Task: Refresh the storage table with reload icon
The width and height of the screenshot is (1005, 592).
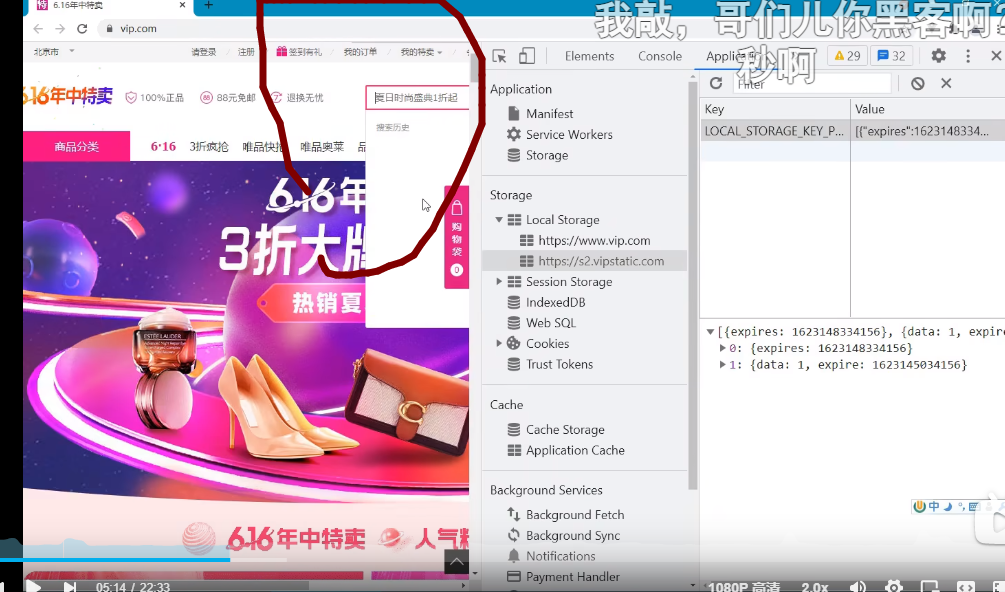Action: (716, 83)
